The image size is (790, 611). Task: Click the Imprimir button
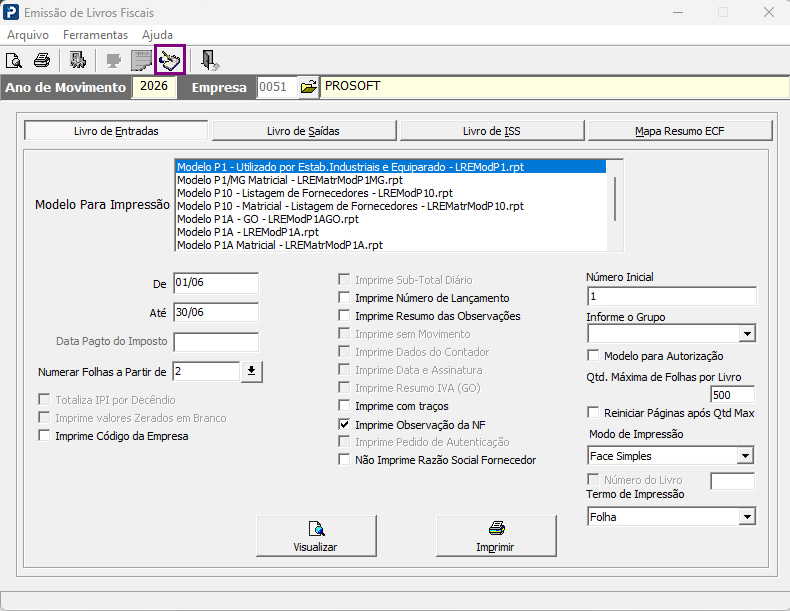click(x=496, y=536)
